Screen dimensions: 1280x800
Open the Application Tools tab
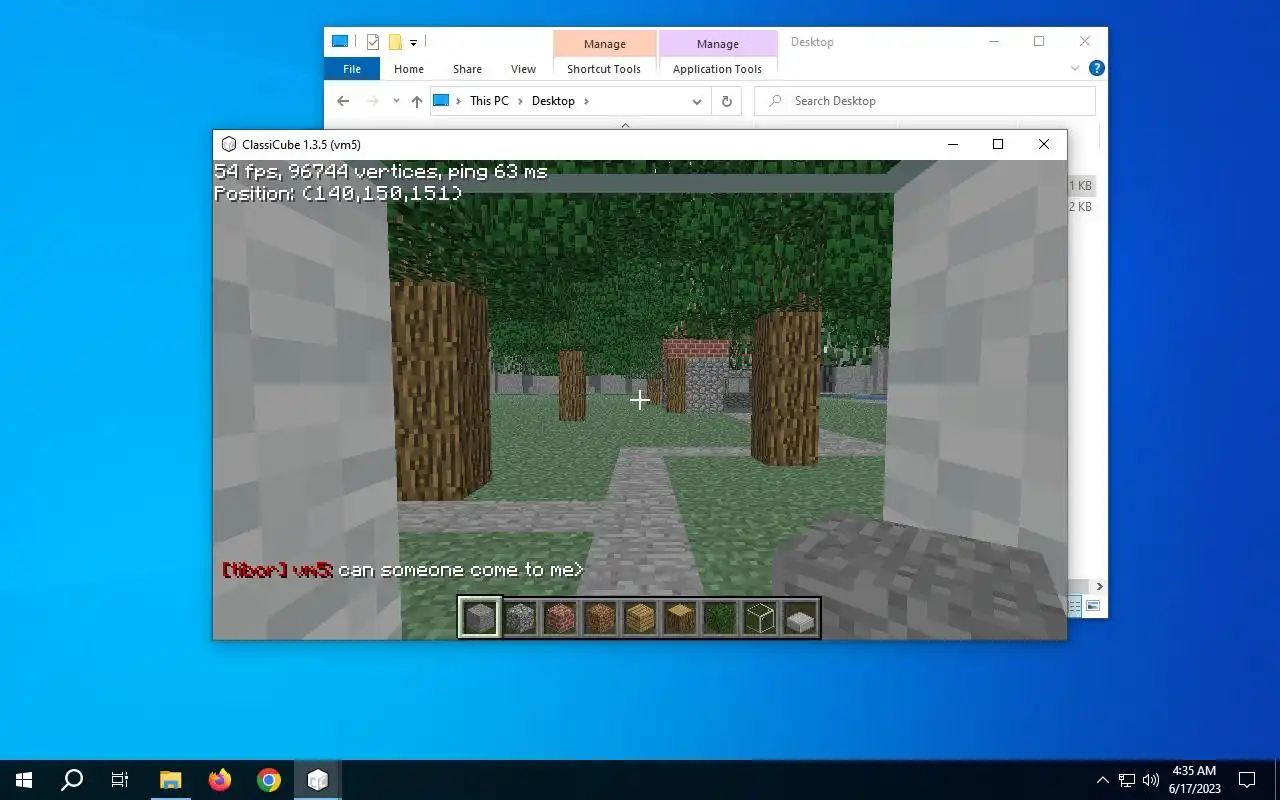click(717, 69)
